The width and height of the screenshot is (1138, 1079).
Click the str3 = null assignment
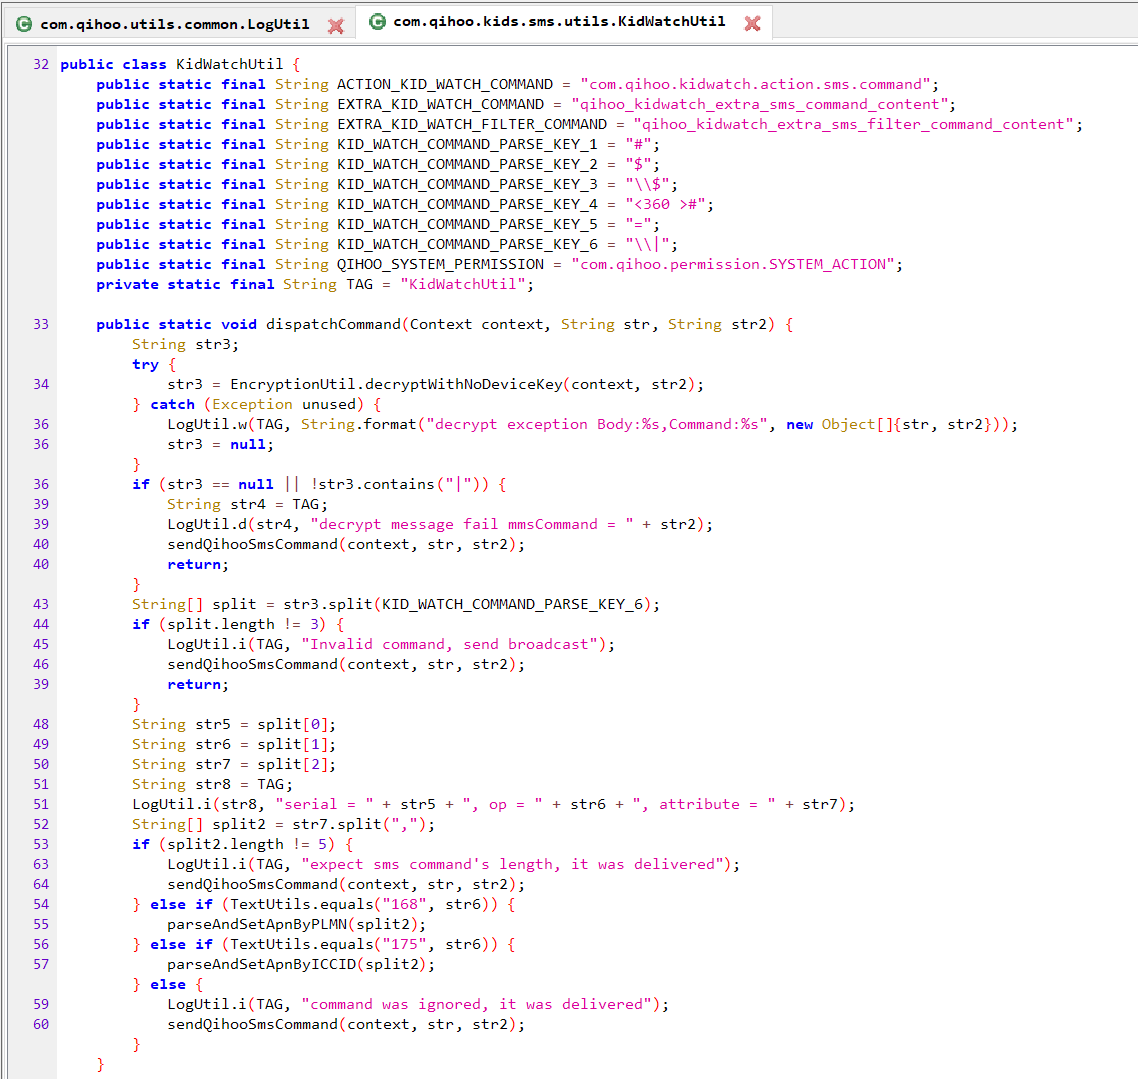coord(220,444)
